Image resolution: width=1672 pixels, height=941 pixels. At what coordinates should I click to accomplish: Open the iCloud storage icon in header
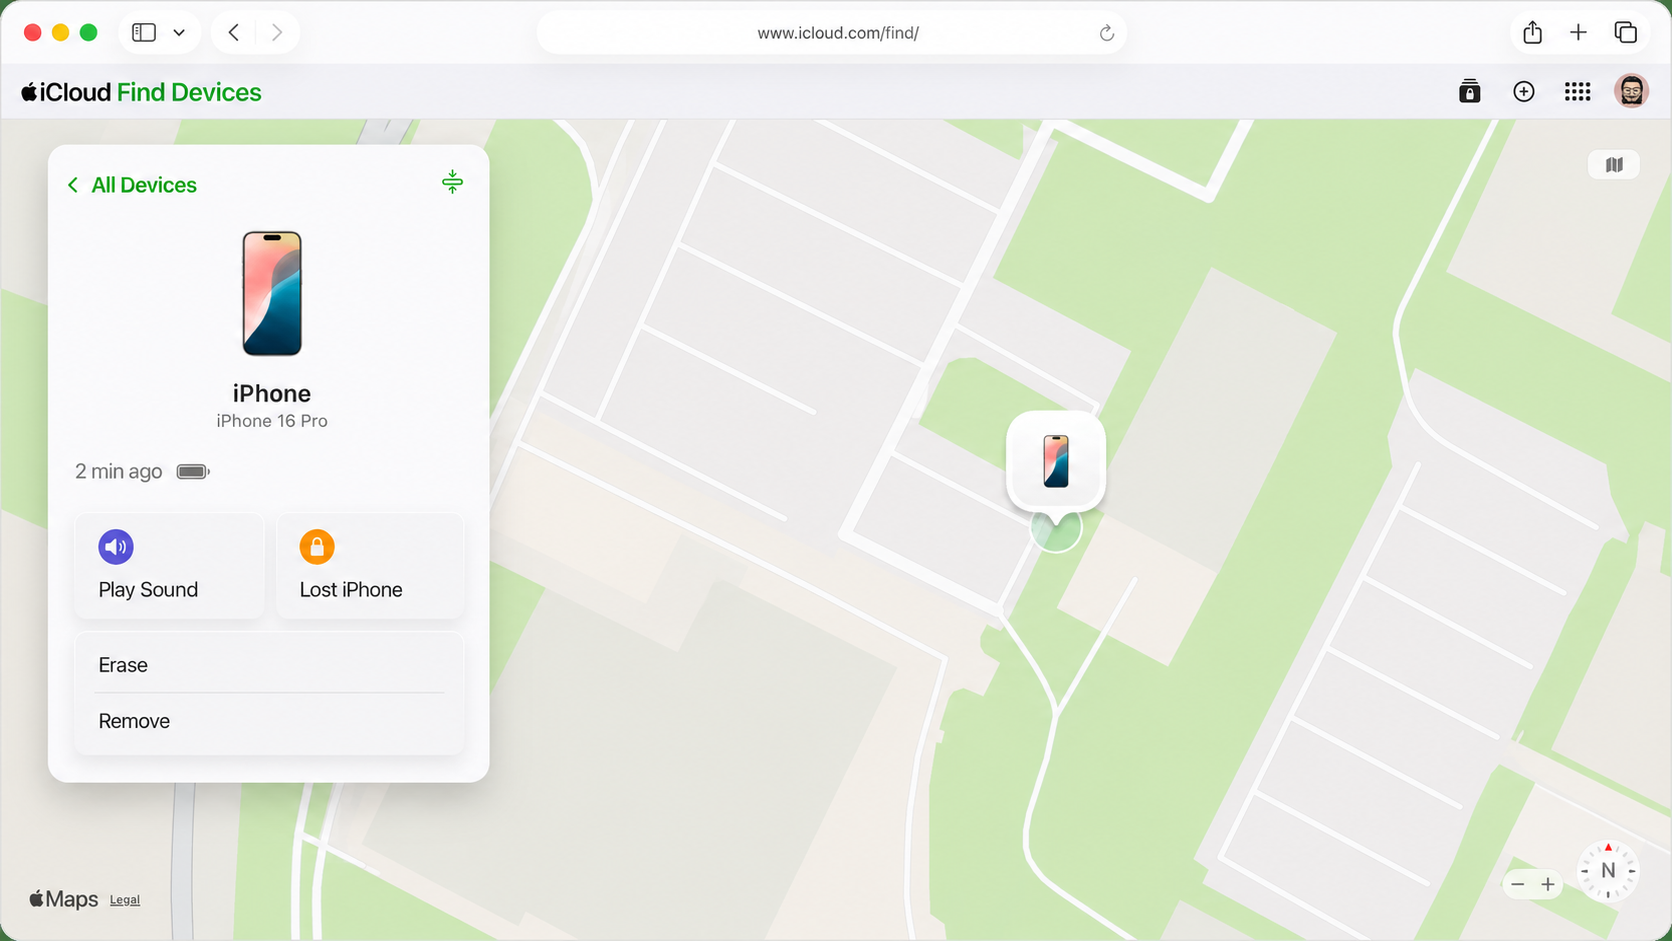click(x=1469, y=92)
